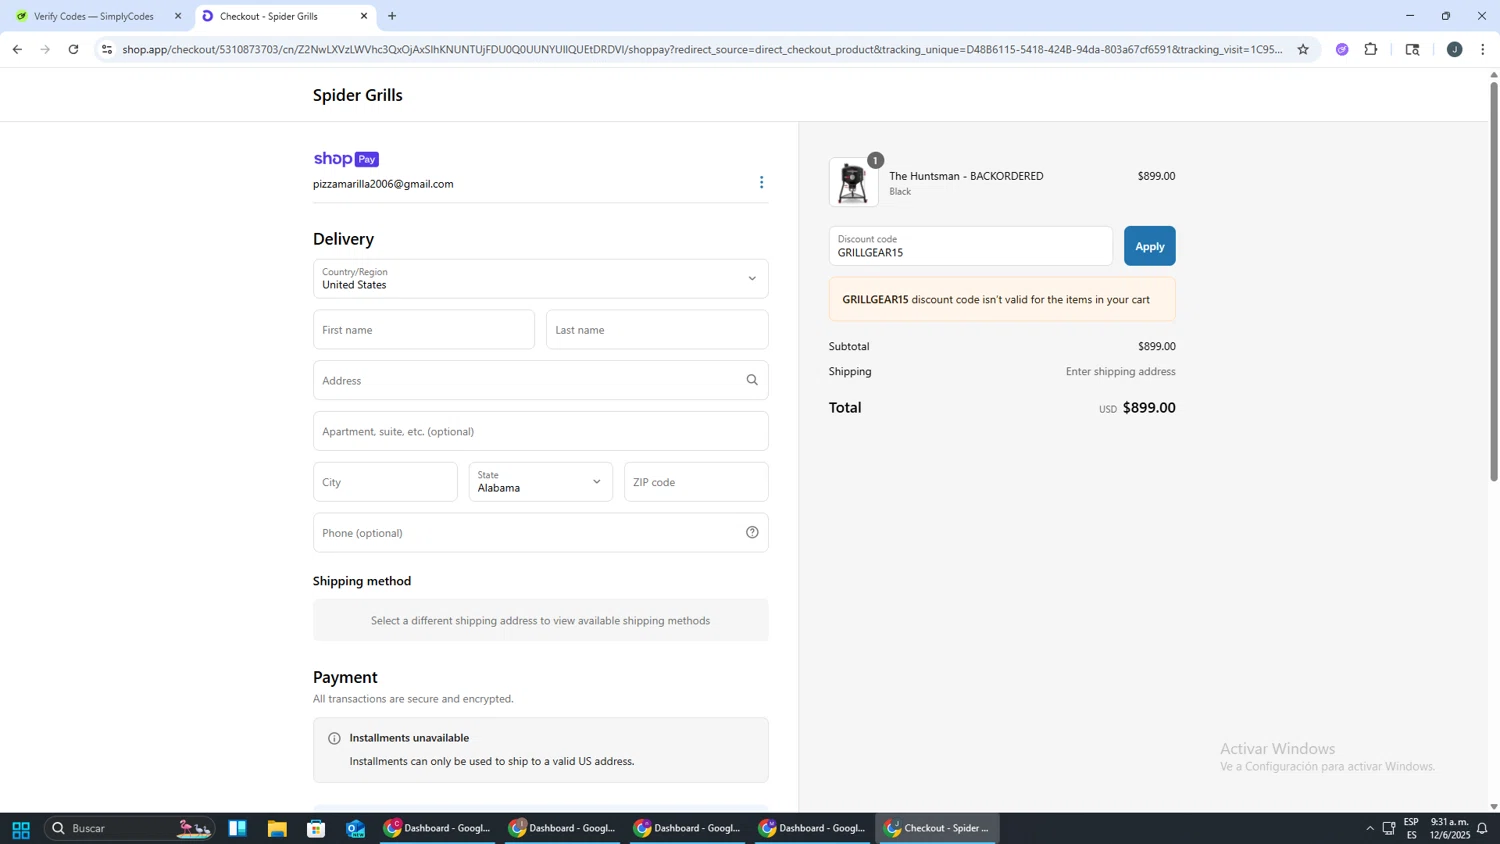Open the browser Extensions puzzle icon
The height and width of the screenshot is (844, 1500).
click(1371, 49)
